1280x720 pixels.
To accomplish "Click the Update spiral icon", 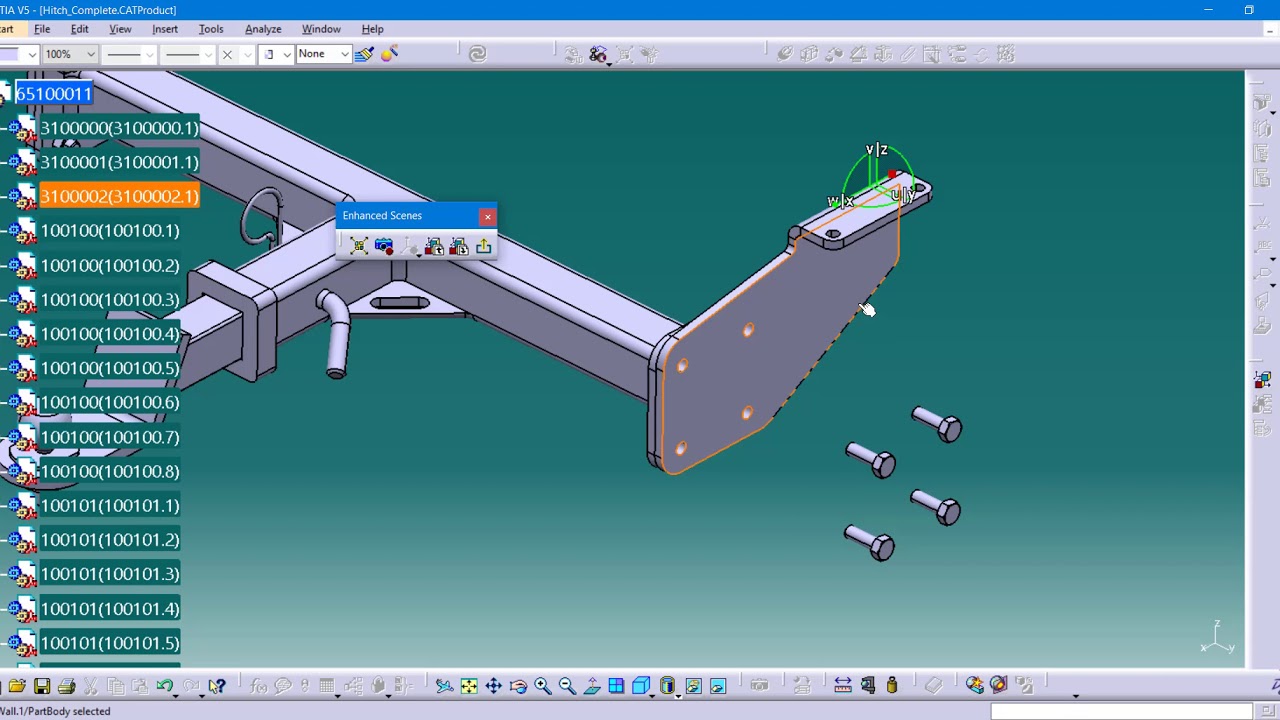I will click(478, 54).
